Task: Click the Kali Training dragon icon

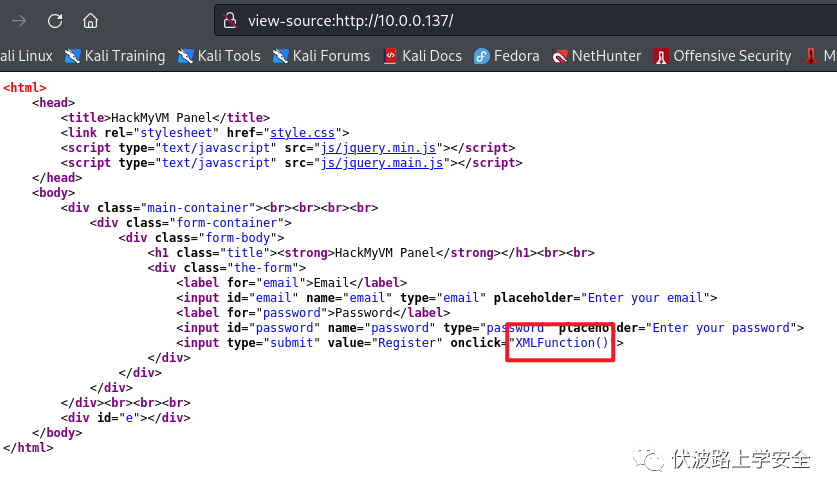Action: [73, 56]
